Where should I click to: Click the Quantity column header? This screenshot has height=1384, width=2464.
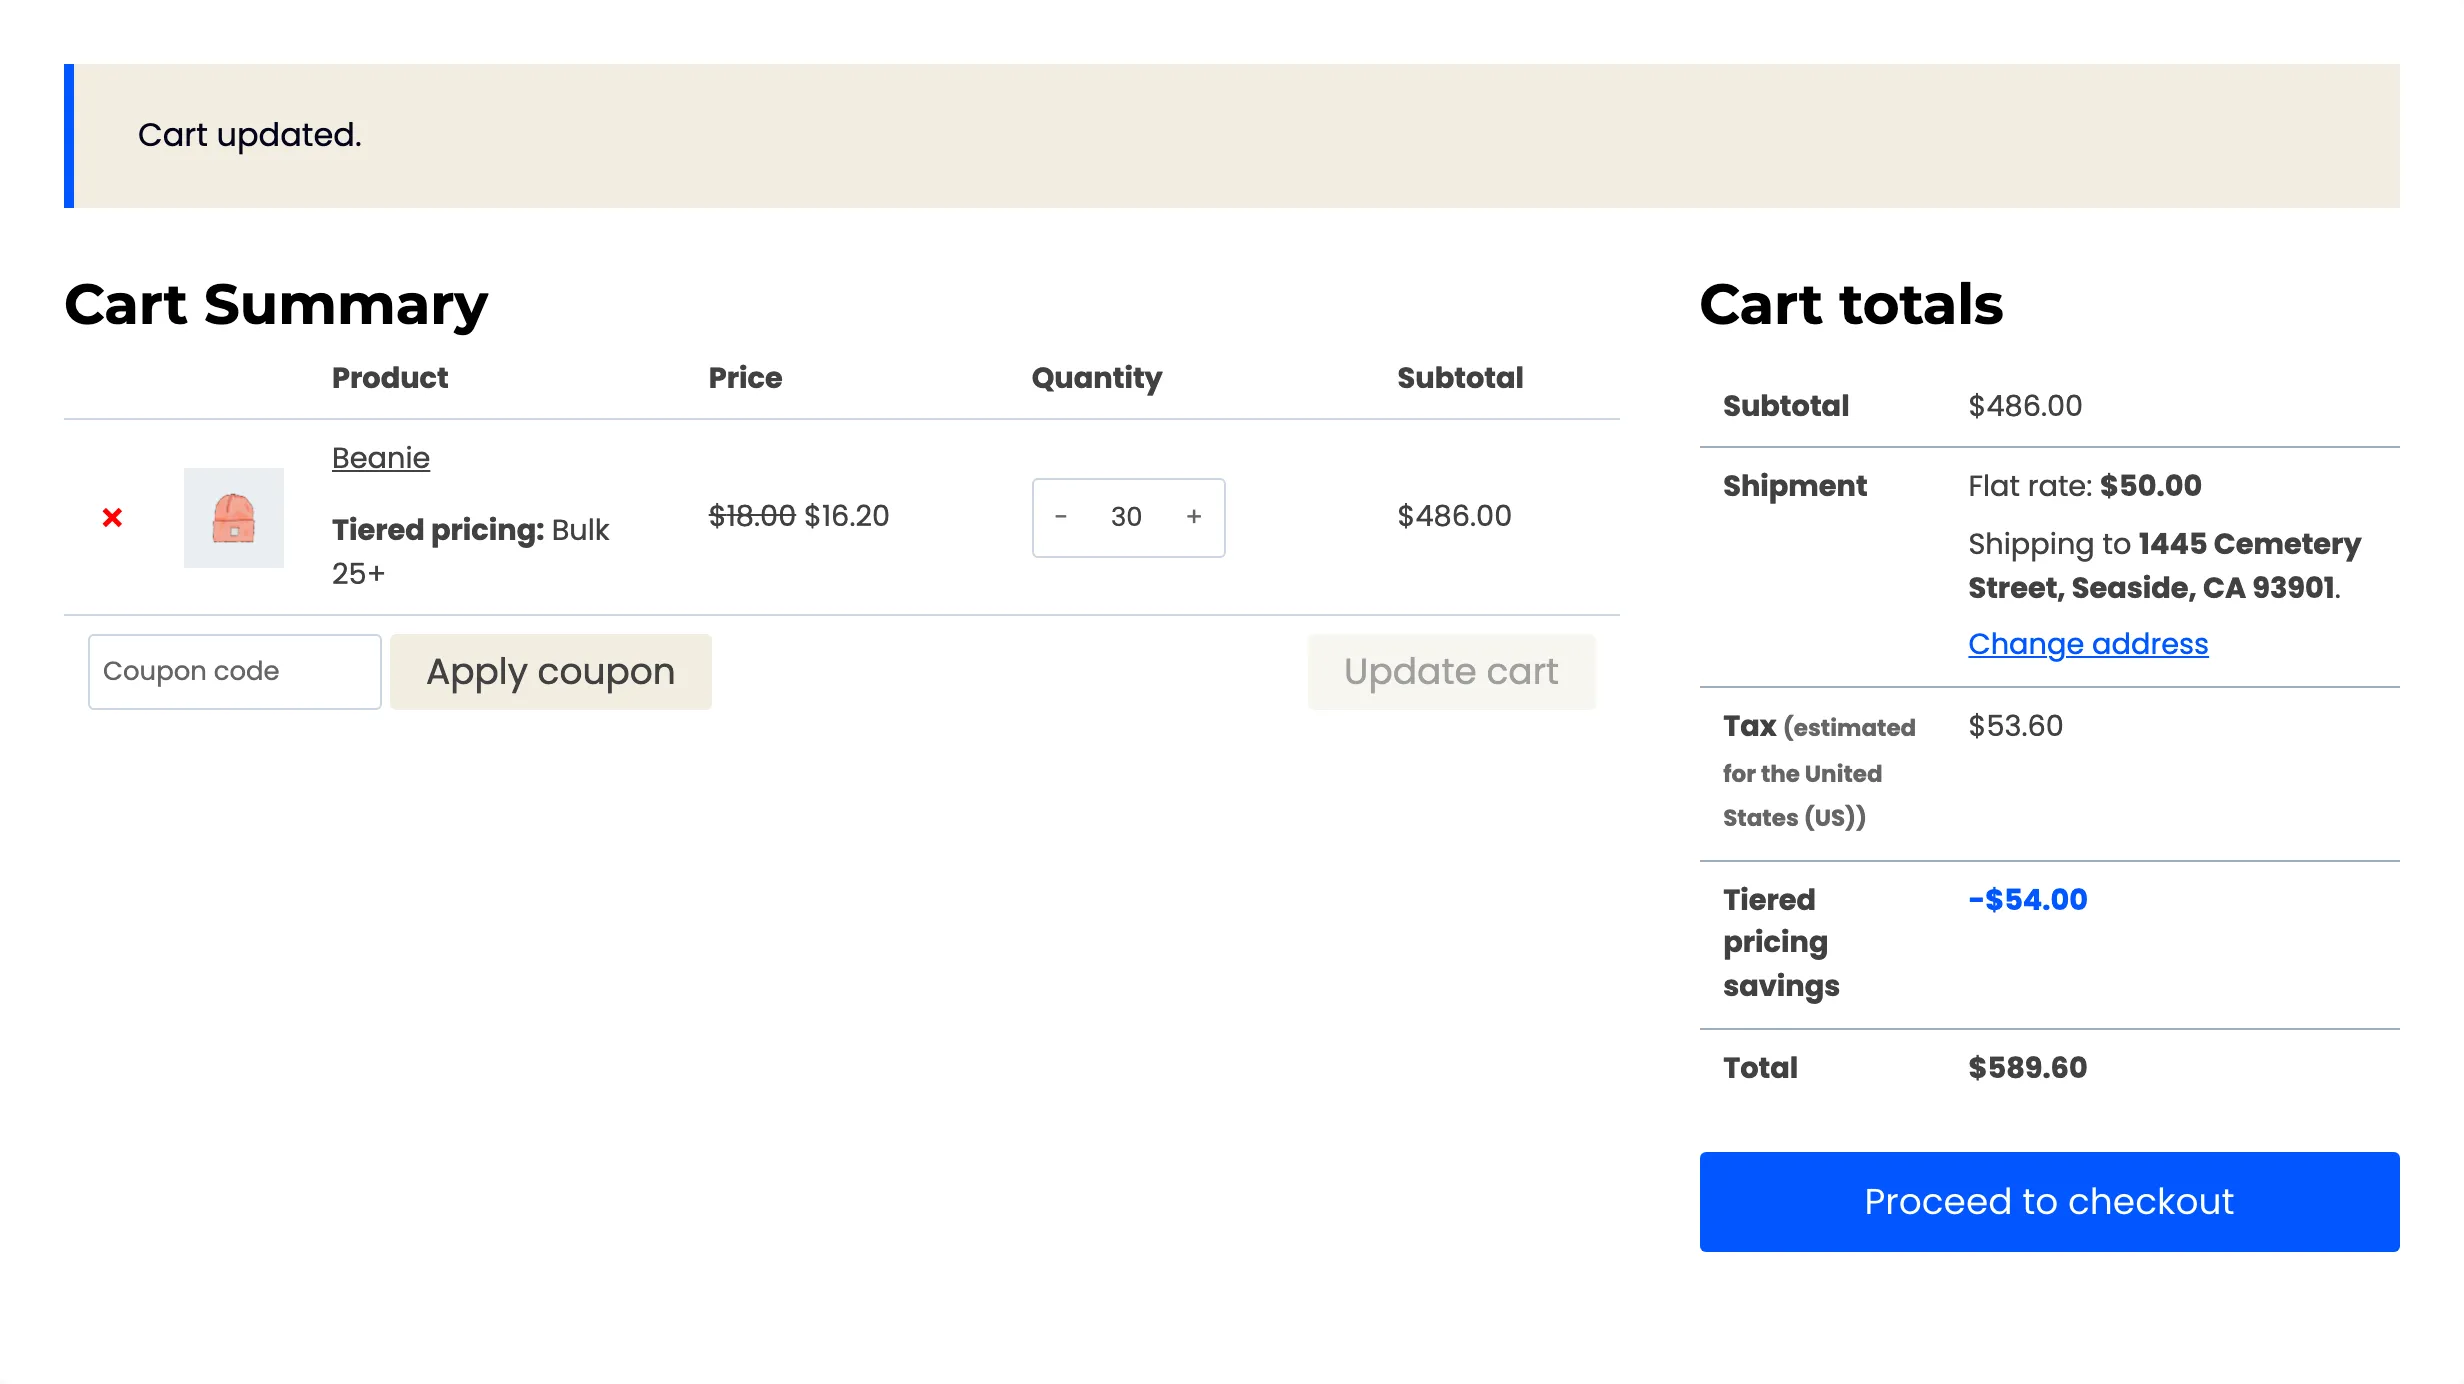click(1097, 378)
